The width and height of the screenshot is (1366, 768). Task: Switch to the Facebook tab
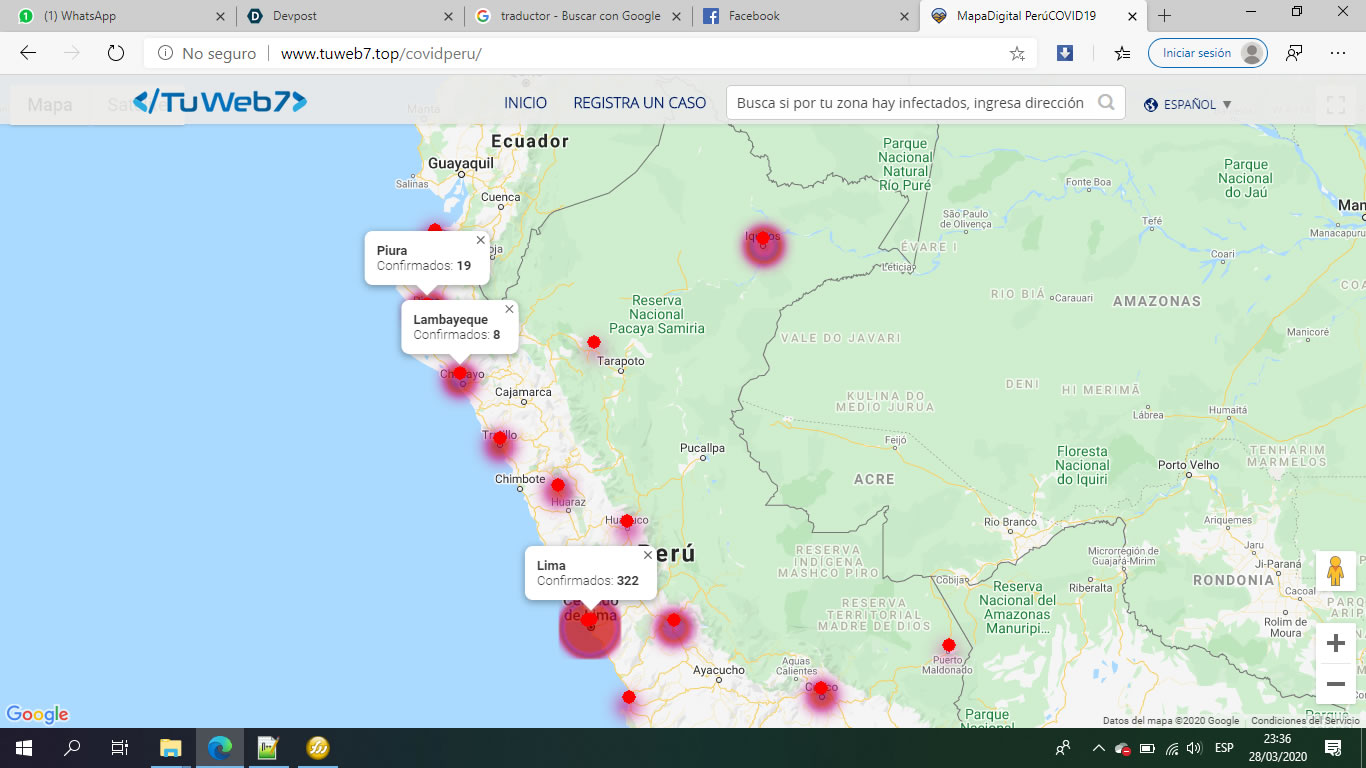[806, 16]
